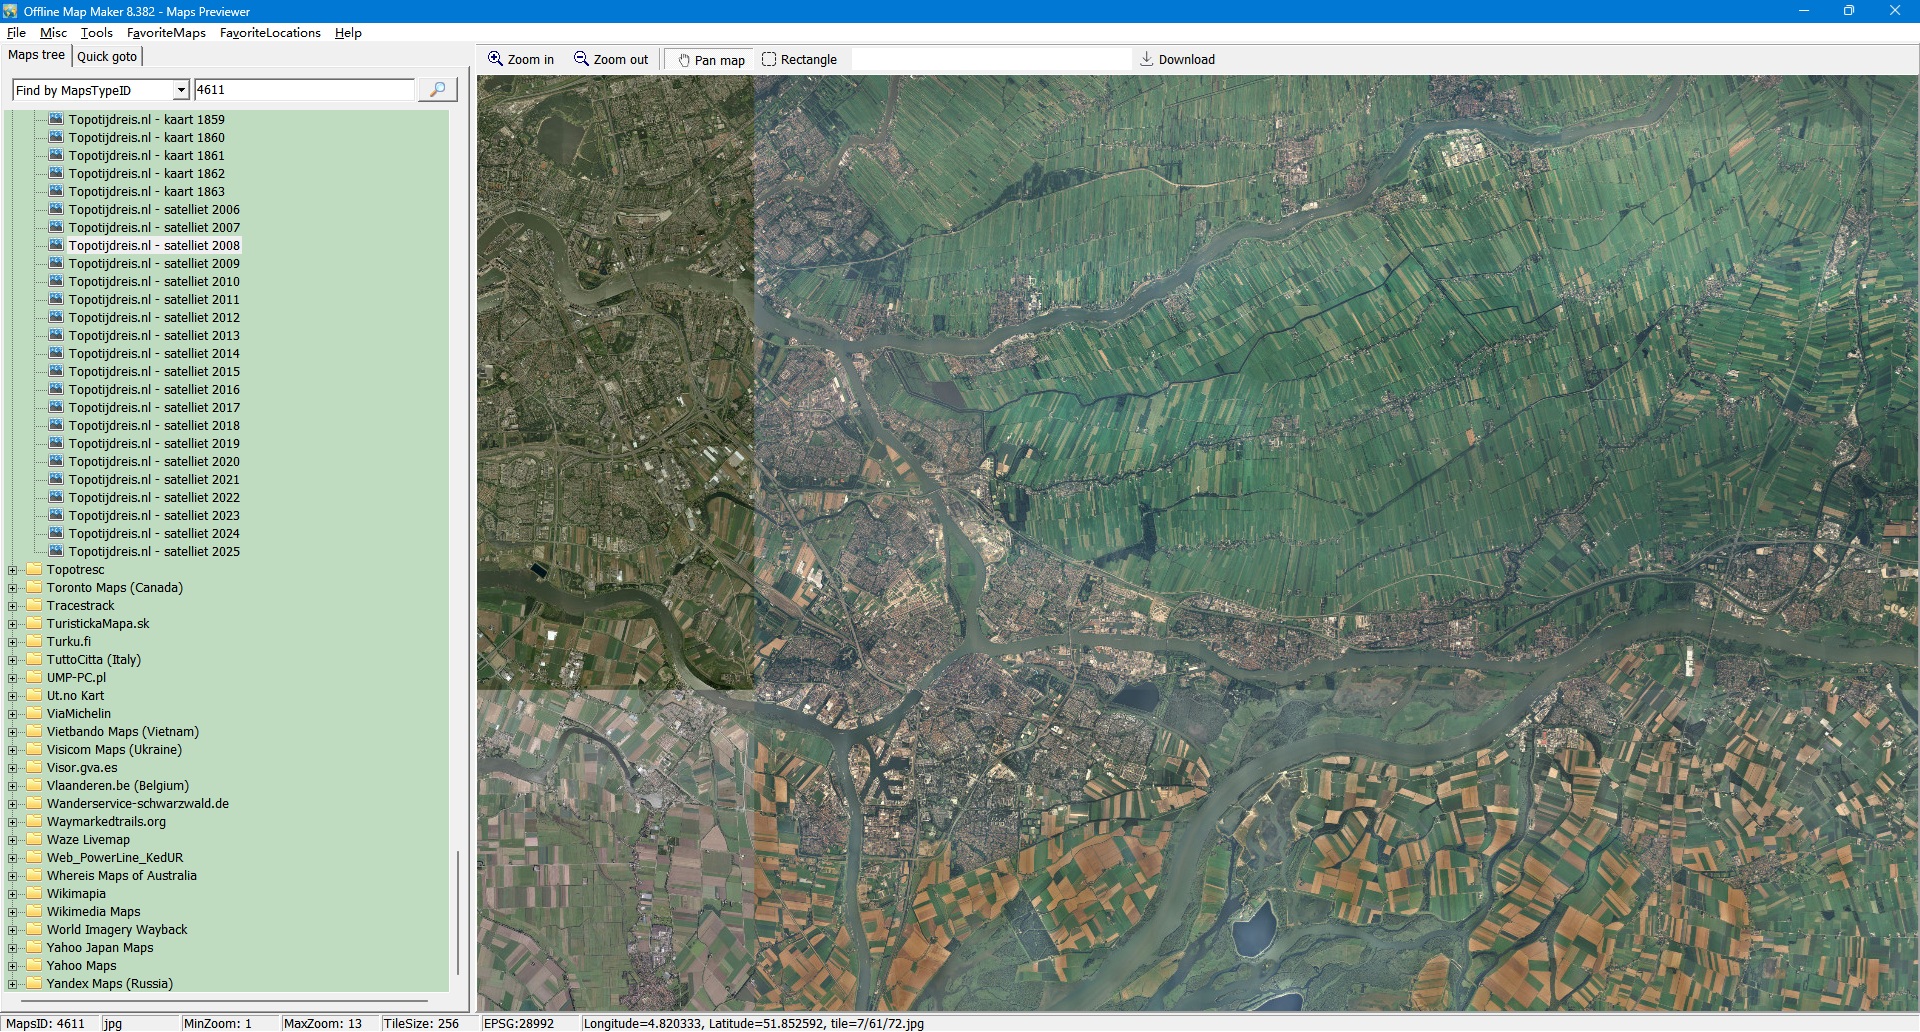Screen dimensions: 1920x1032
Task: Click map icon beside satelliet 2015
Action: click(x=57, y=372)
